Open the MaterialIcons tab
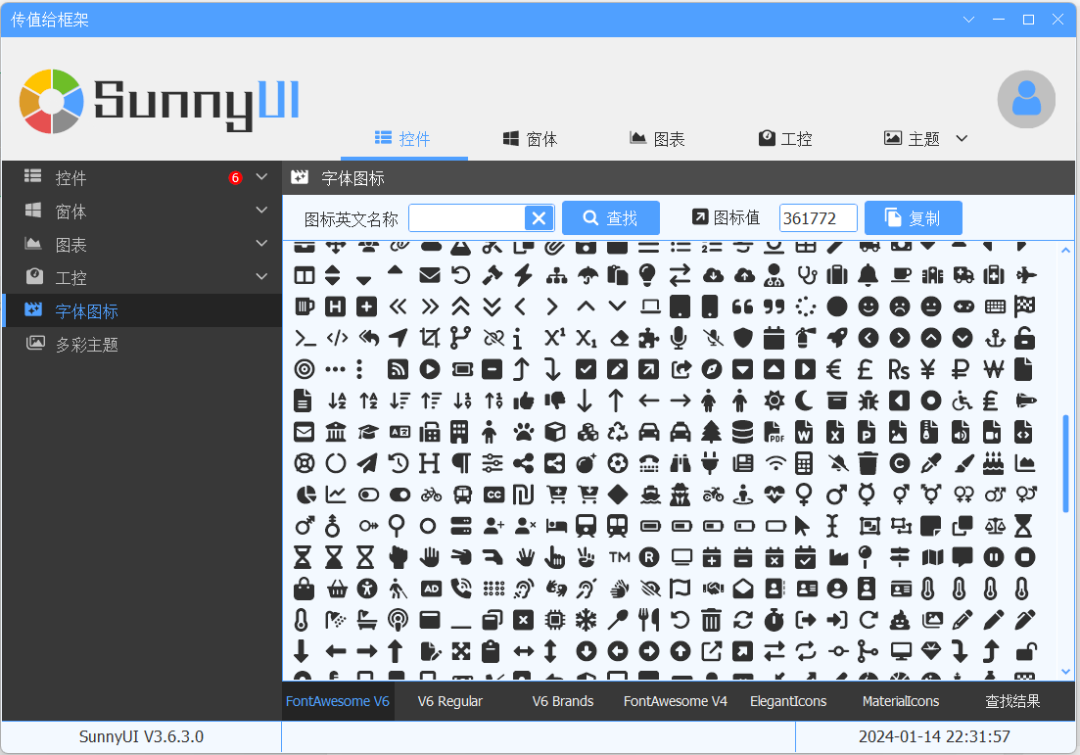 point(900,701)
